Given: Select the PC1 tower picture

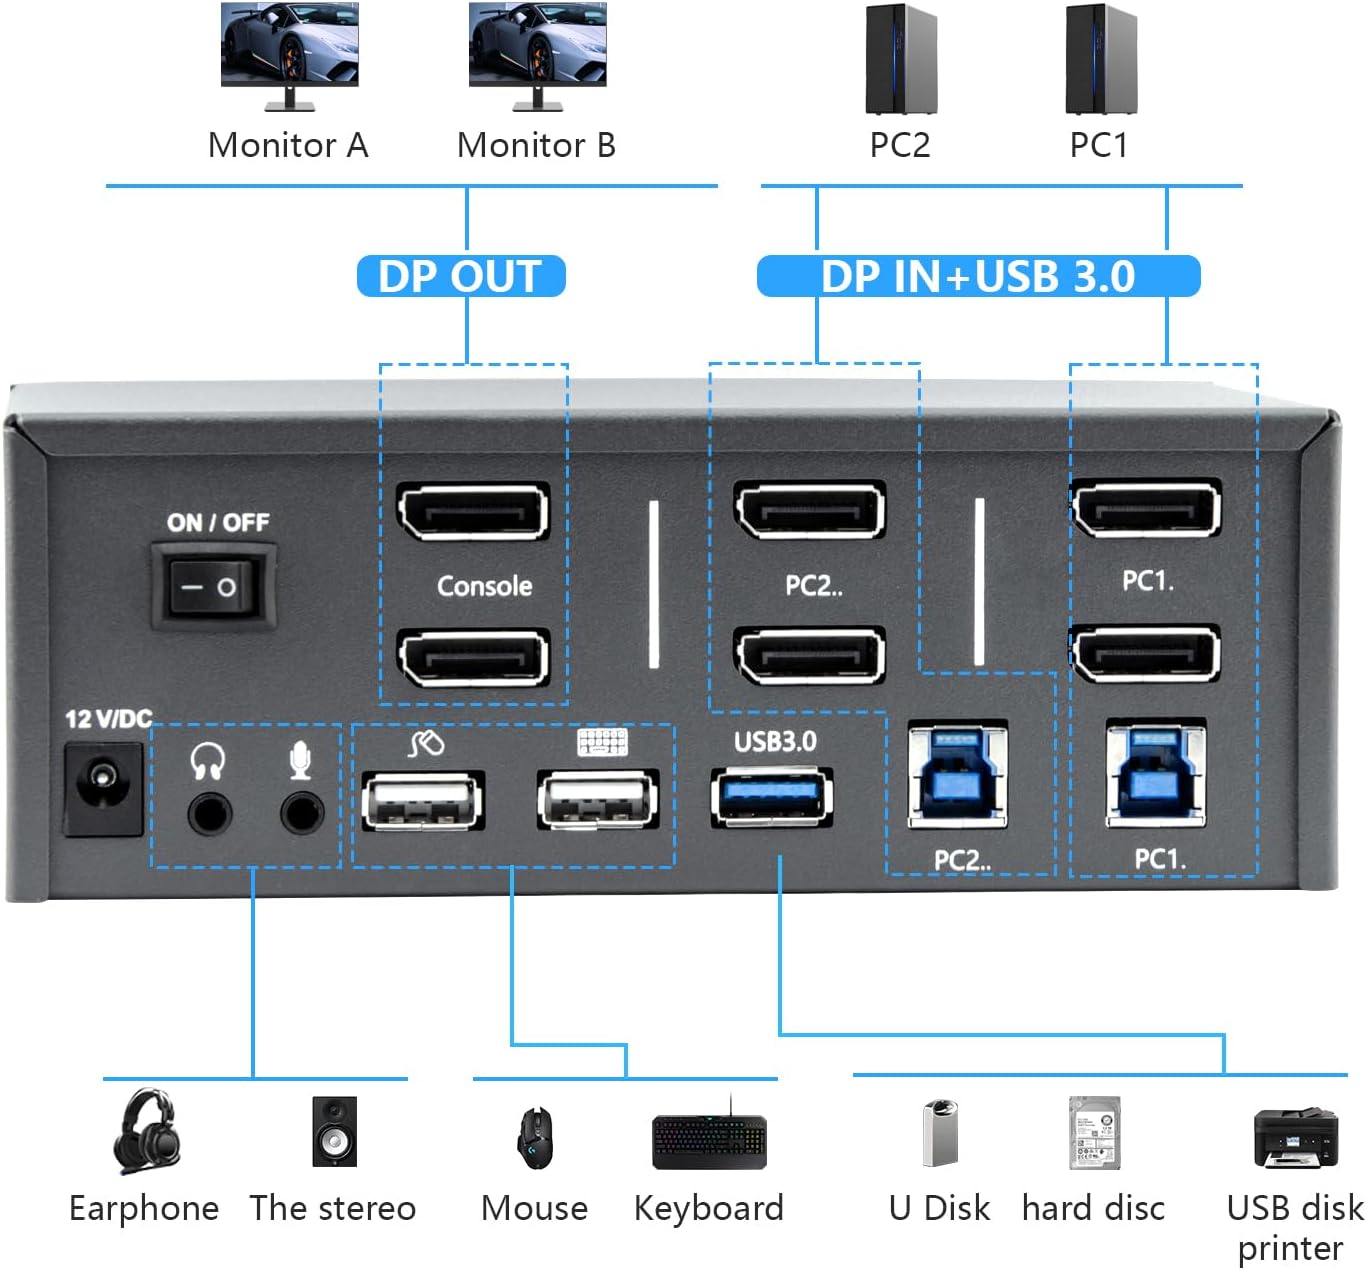Looking at the screenshot, I should (1101, 59).
